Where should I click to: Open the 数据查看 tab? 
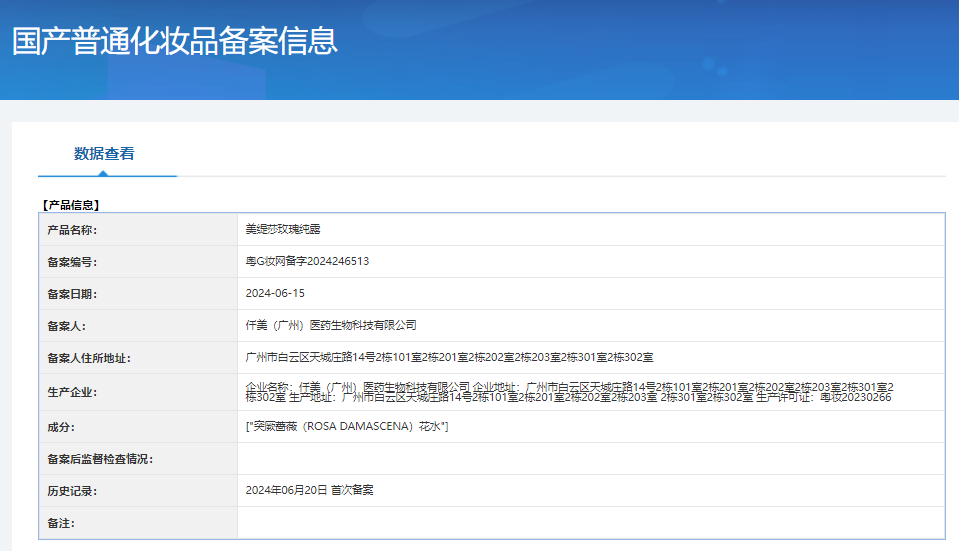[104, 153]
